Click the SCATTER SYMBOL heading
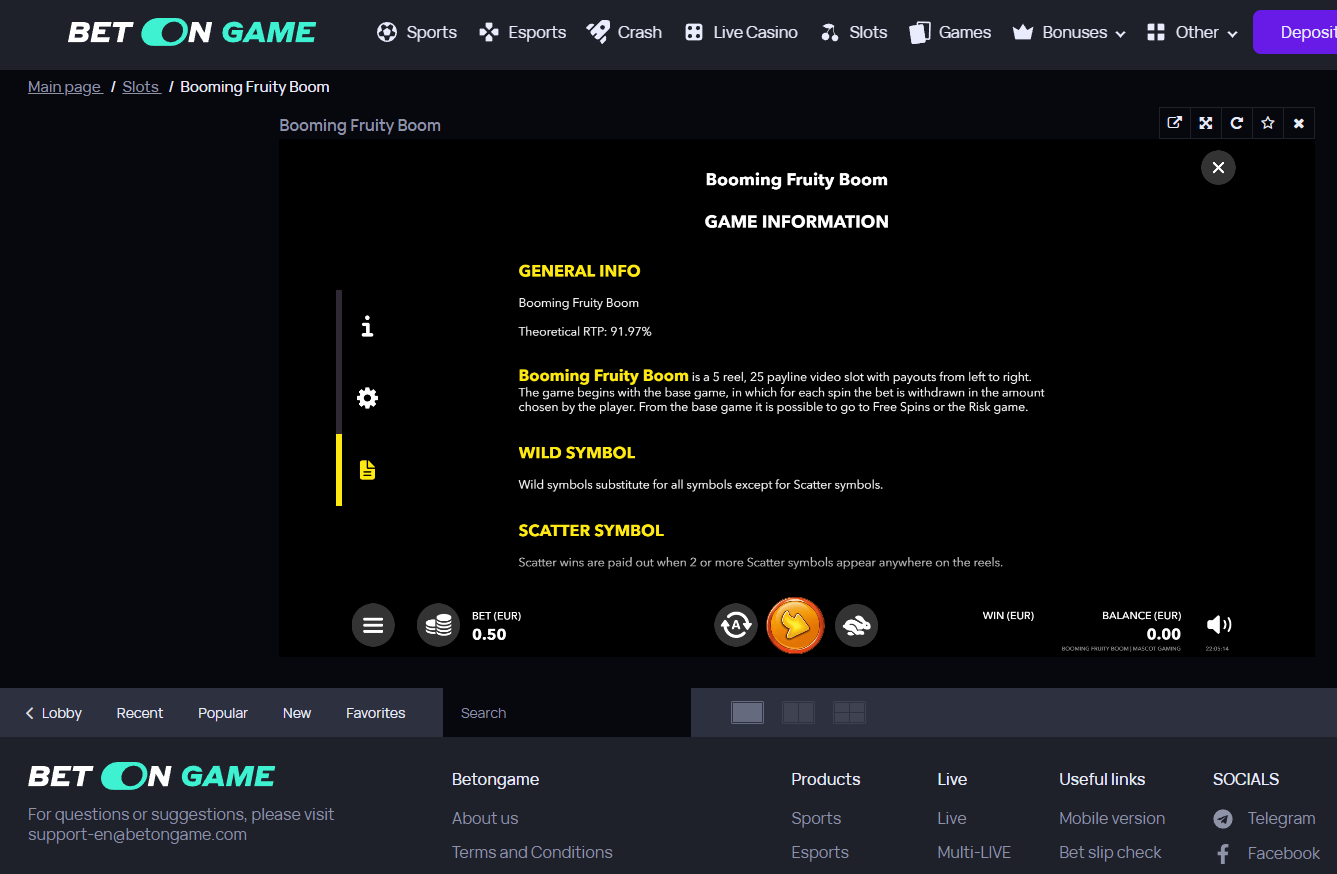1337x874 pixels. coord(591,531)
